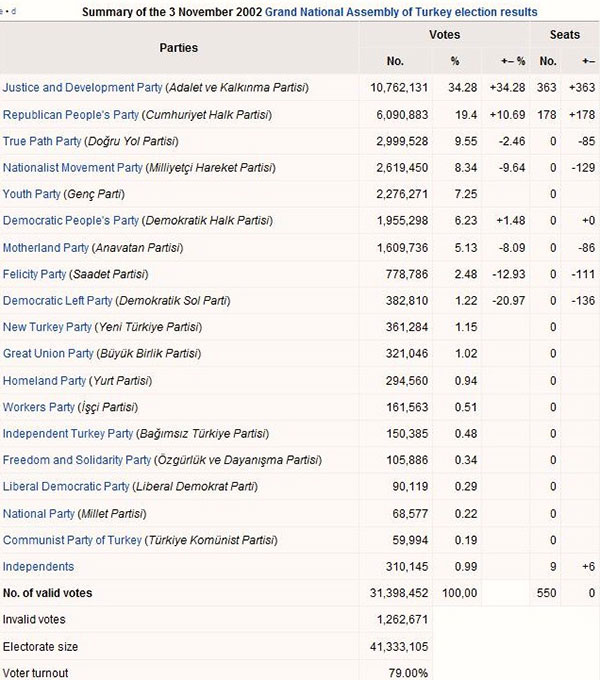Open the Great Union Party link
The width and height of the screenshot is (600, 680).
[x=48, y=353]
